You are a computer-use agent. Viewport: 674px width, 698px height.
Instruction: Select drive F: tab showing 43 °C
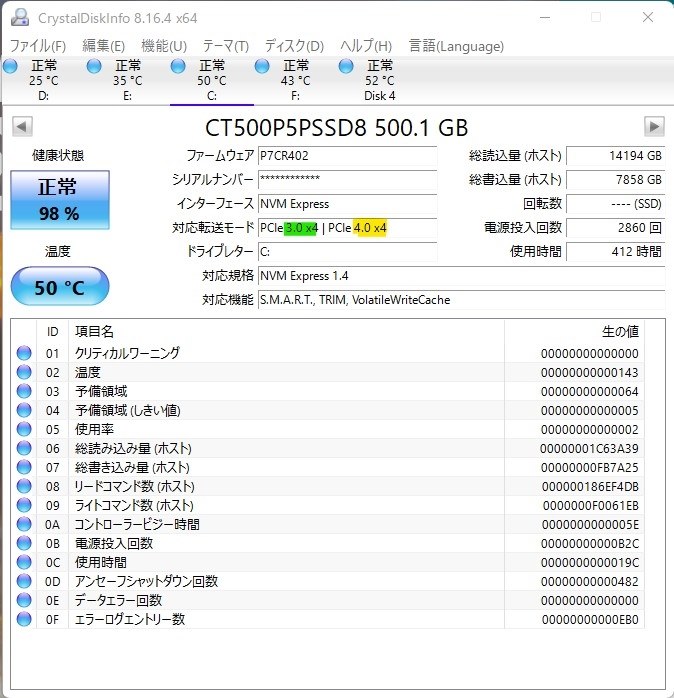296,81
